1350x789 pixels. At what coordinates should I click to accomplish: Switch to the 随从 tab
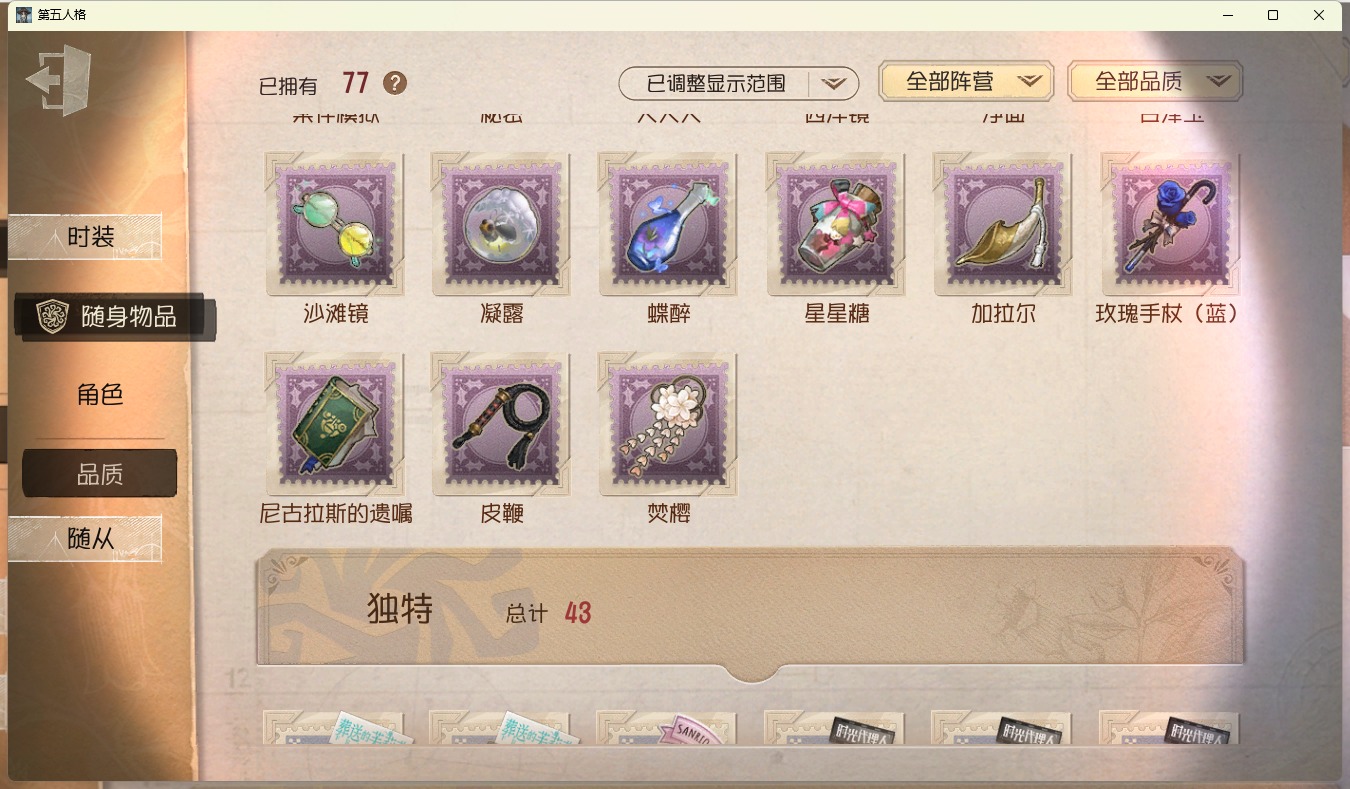click(x=86, y=539)
